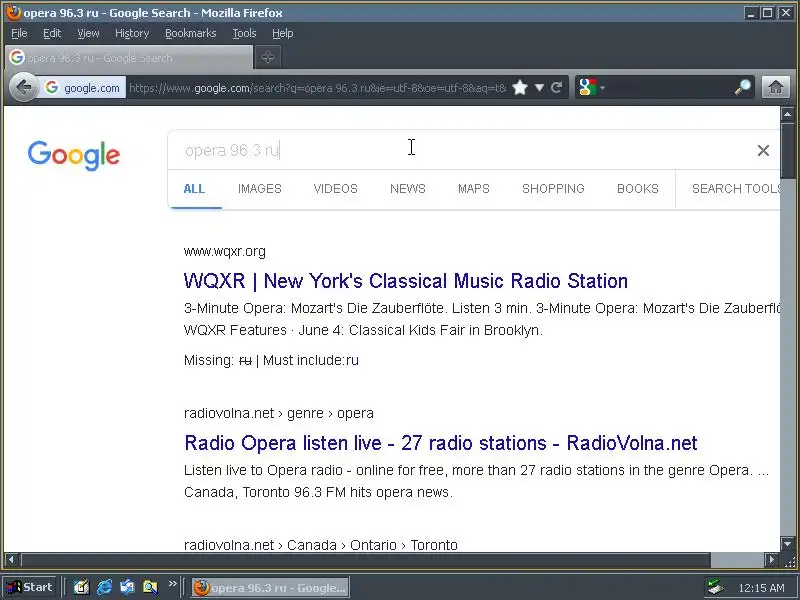This screenshot has height=600, width=800.
Task: Focus the Google search query field
Action: pyautogui.click(x=459, y=151)
